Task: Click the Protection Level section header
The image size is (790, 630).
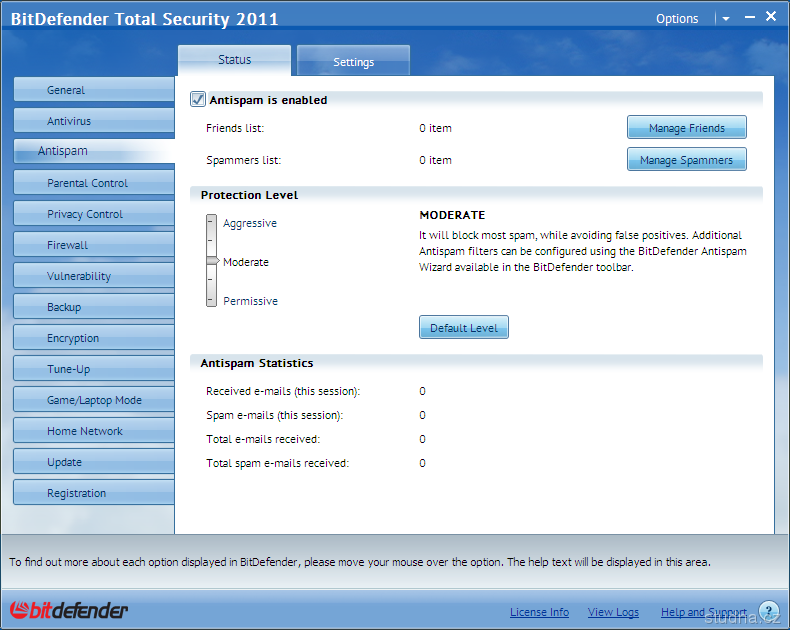Action: (249, 195)
